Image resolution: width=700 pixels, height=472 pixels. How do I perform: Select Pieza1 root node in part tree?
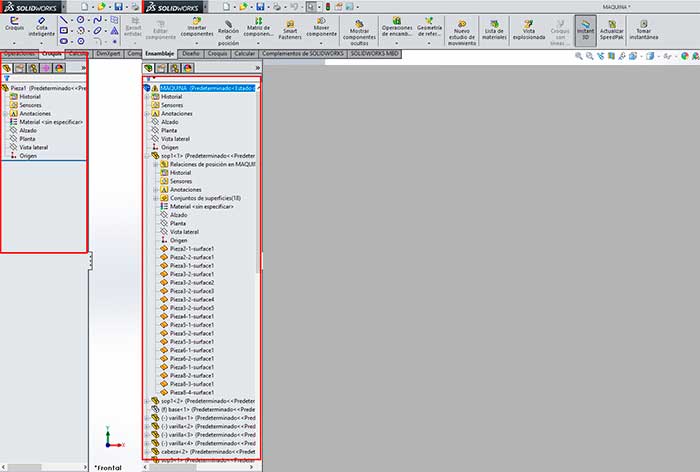[48, 88]
